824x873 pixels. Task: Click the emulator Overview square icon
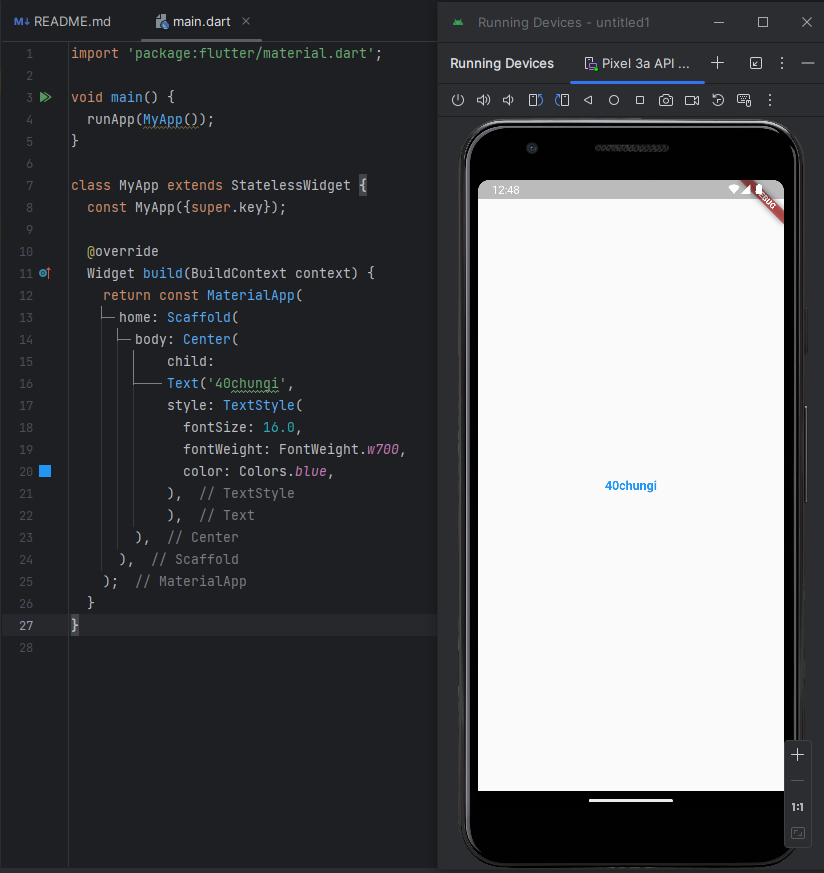[640, 100]
